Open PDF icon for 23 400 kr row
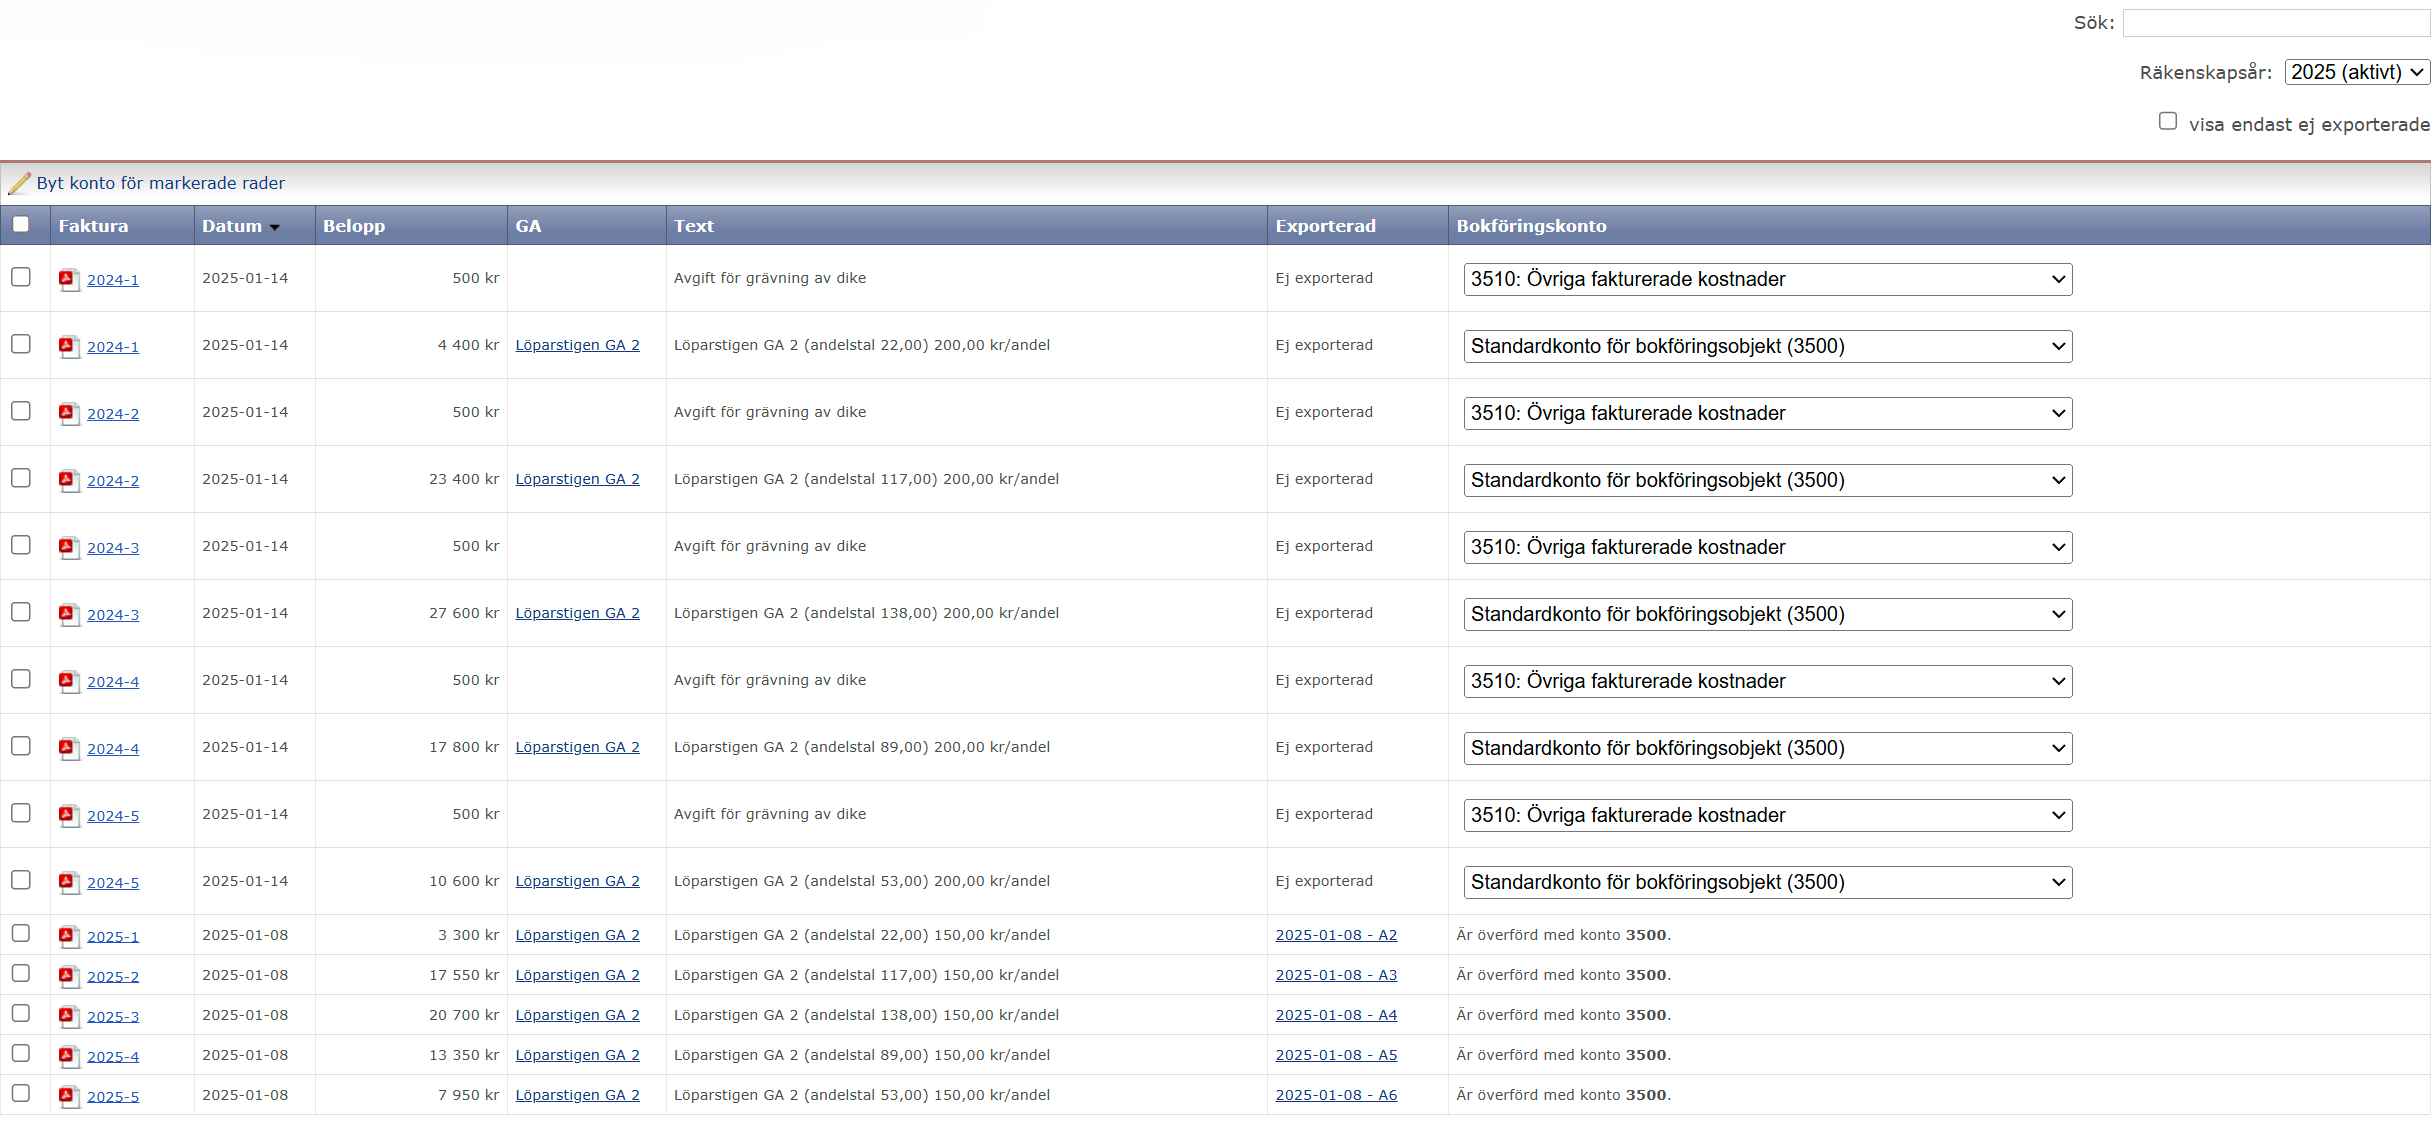 pos(68,480)
